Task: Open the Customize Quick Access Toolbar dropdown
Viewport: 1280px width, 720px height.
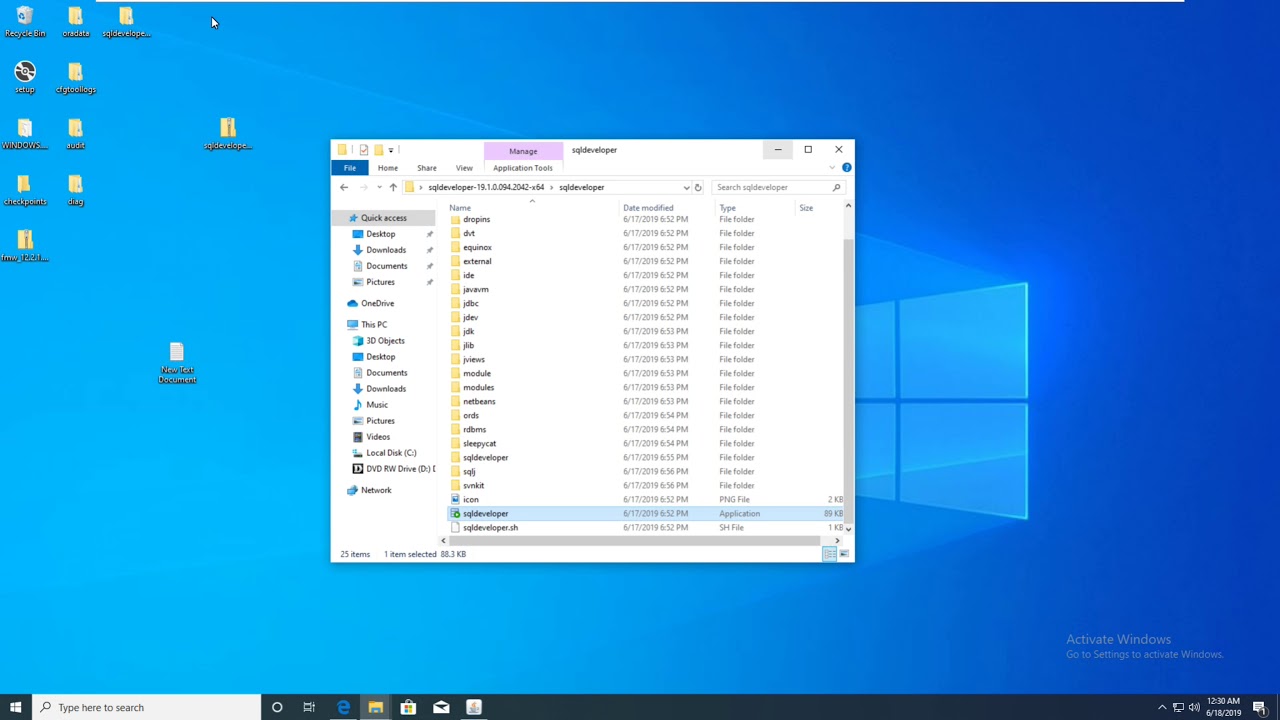Action: point(391,150)
